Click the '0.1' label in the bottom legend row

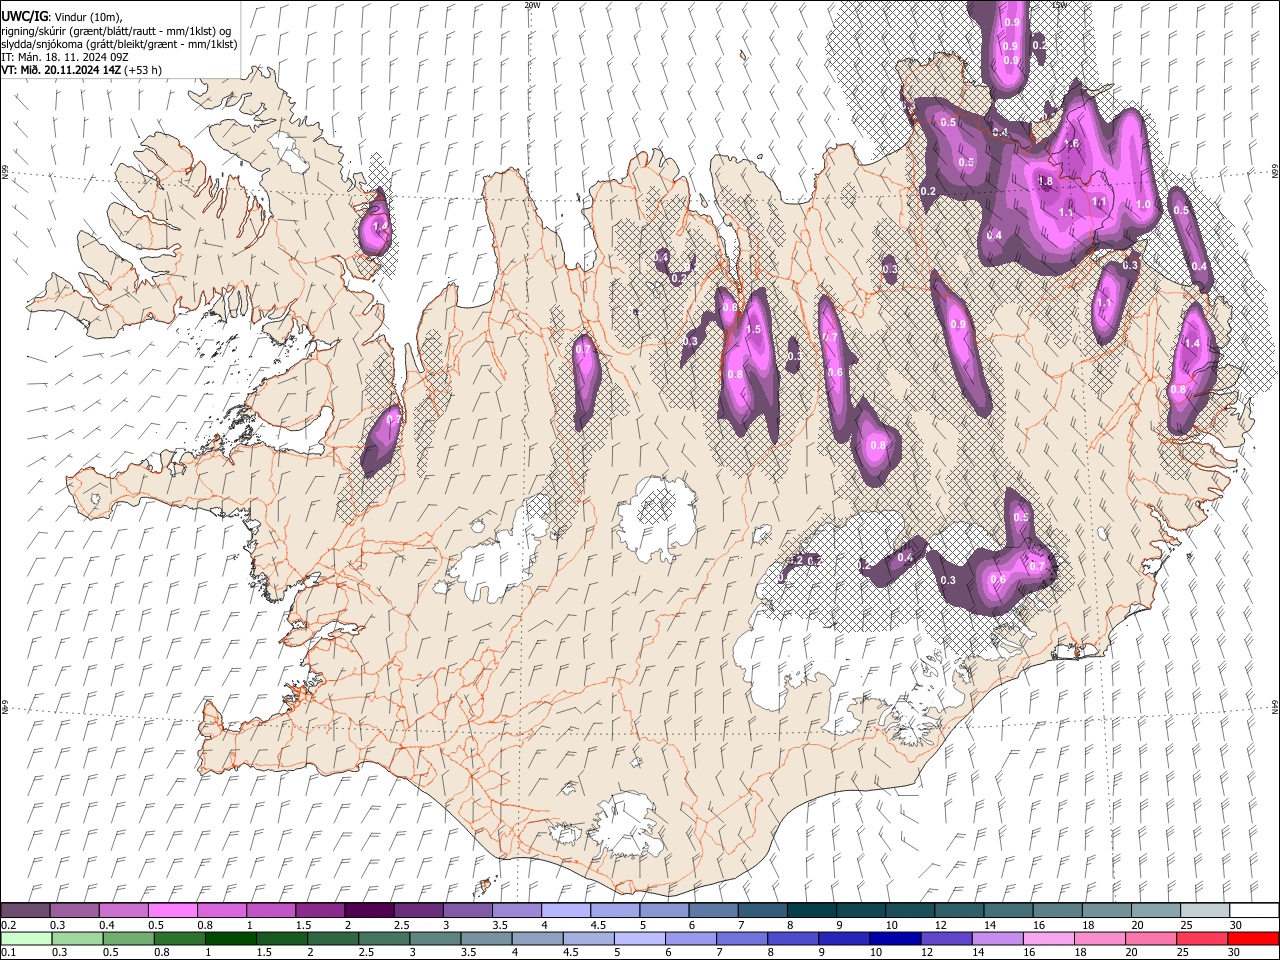click(x=9, y=953)
